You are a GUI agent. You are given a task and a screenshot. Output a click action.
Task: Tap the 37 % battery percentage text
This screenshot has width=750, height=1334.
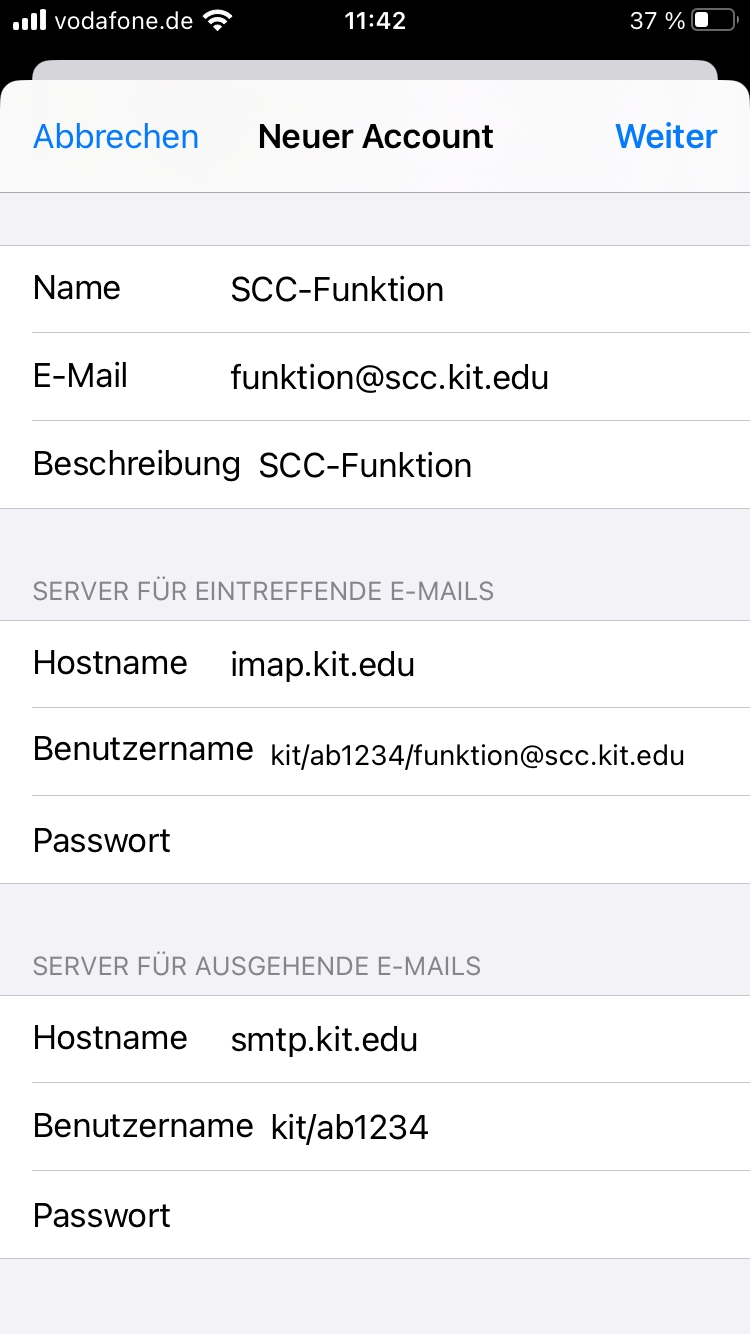click(x=657, y=21)
